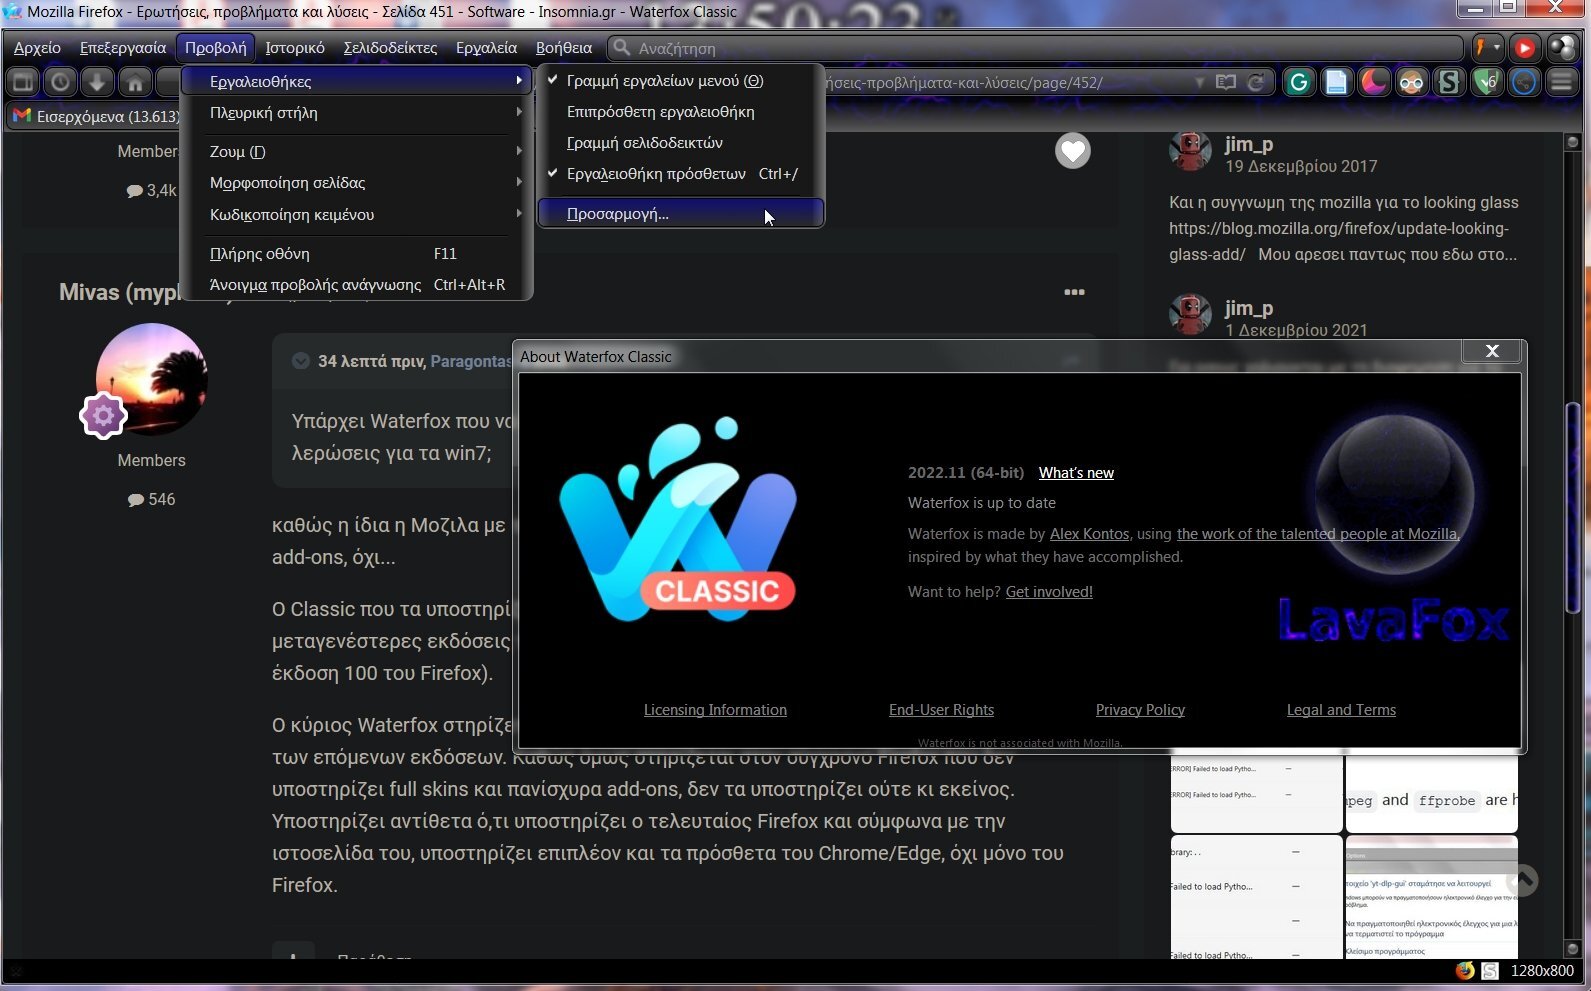Open the Ιστορικό menu

point(295,48)
